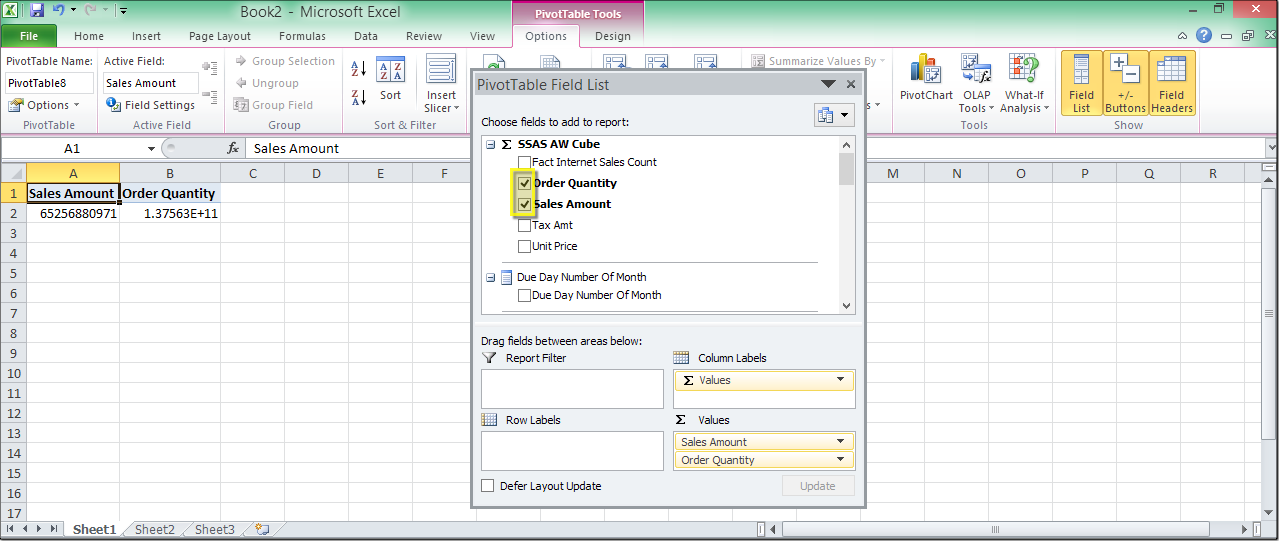The image size is (1279, 541).
Task: Click the Save icon in quick access toolbar
Action: coord(37,11)
